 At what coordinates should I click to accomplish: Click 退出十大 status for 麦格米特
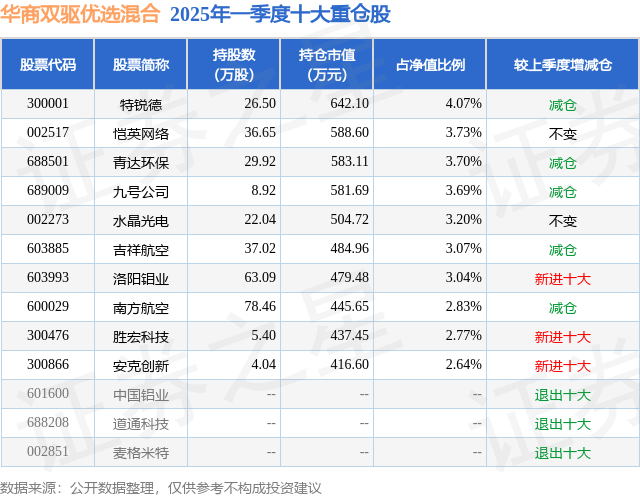coord(562,453)
